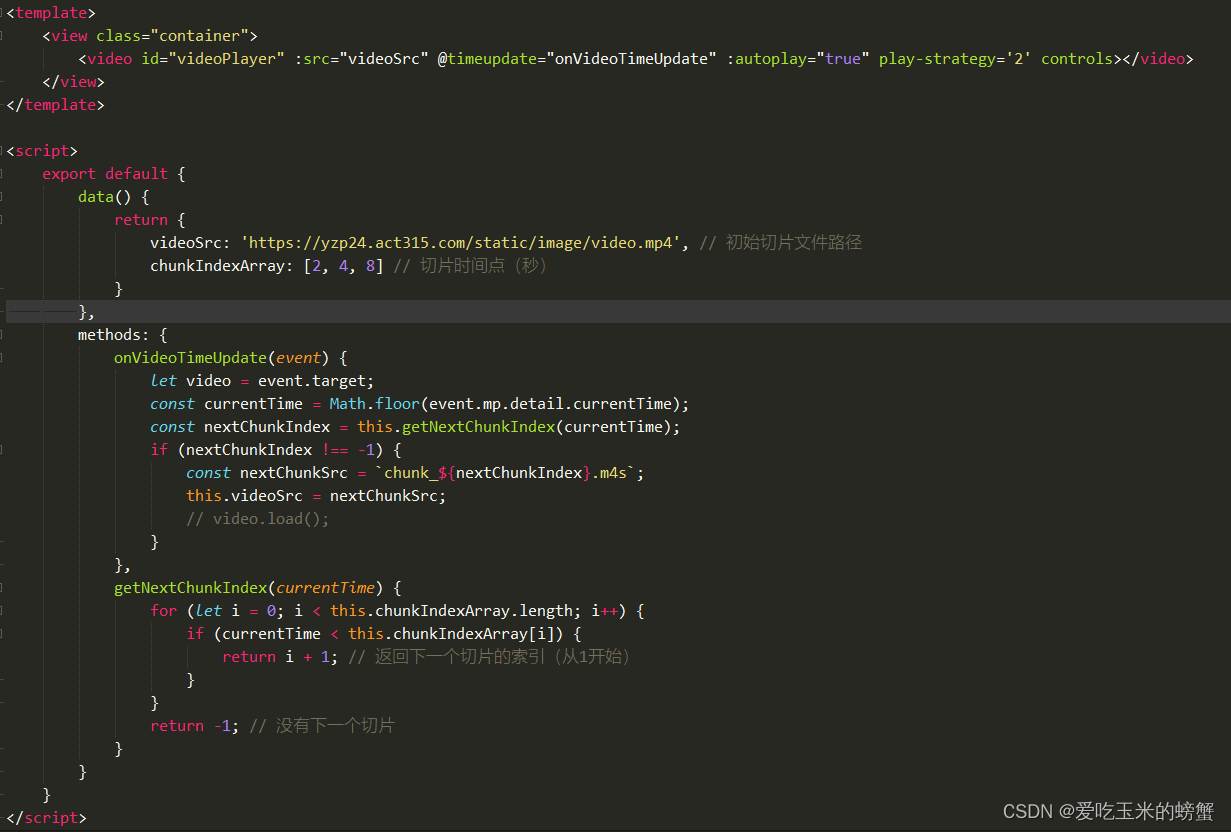Click the opening <script> tag
The height and width of the screenshot is (832, 1231).
(x=42, y=151)
